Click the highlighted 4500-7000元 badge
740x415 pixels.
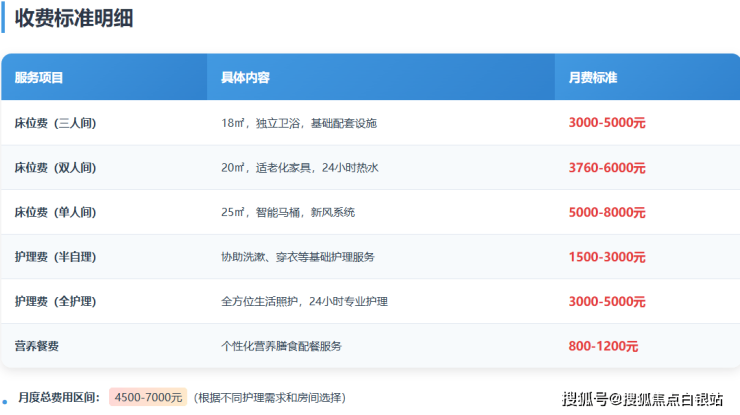click(x=148, y=398)
